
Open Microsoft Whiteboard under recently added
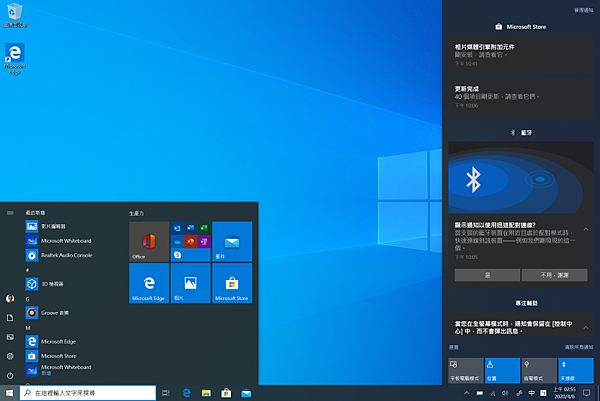click(73, 241)
